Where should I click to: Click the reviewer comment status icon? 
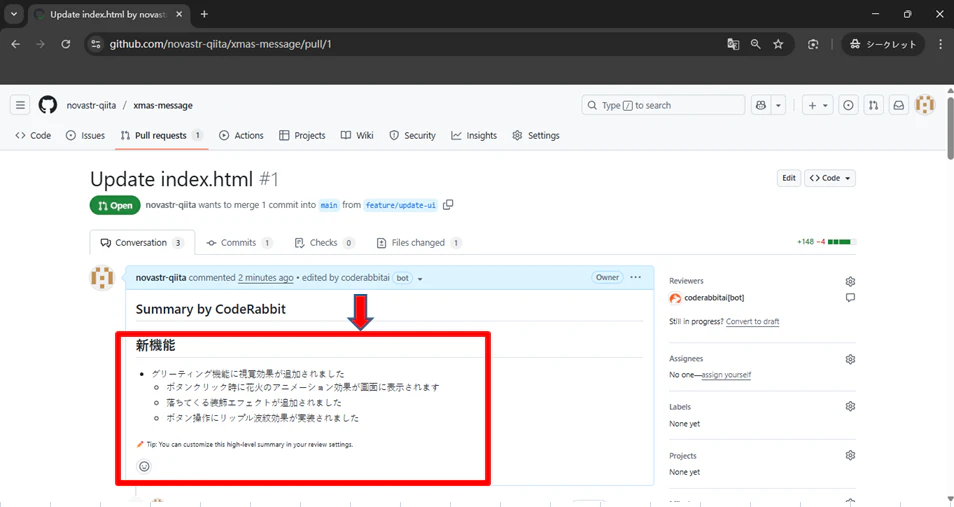850,298
